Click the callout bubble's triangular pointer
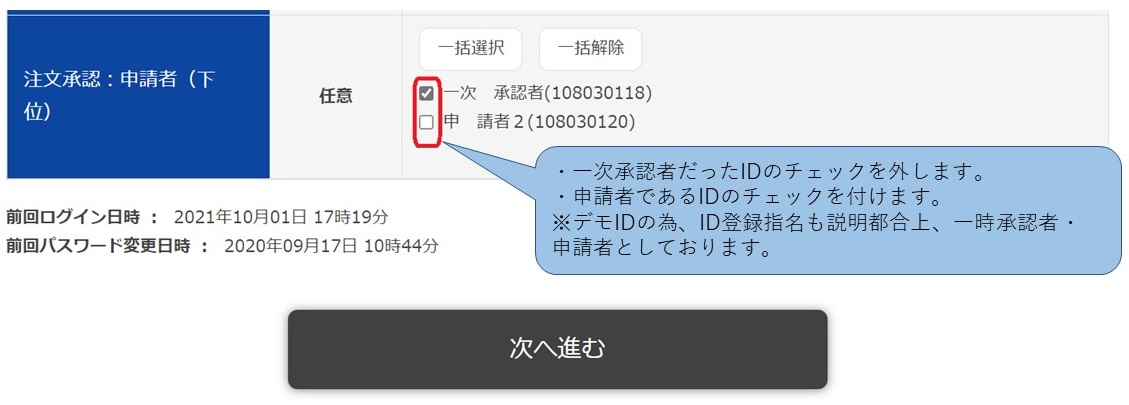 coord(490,163)
